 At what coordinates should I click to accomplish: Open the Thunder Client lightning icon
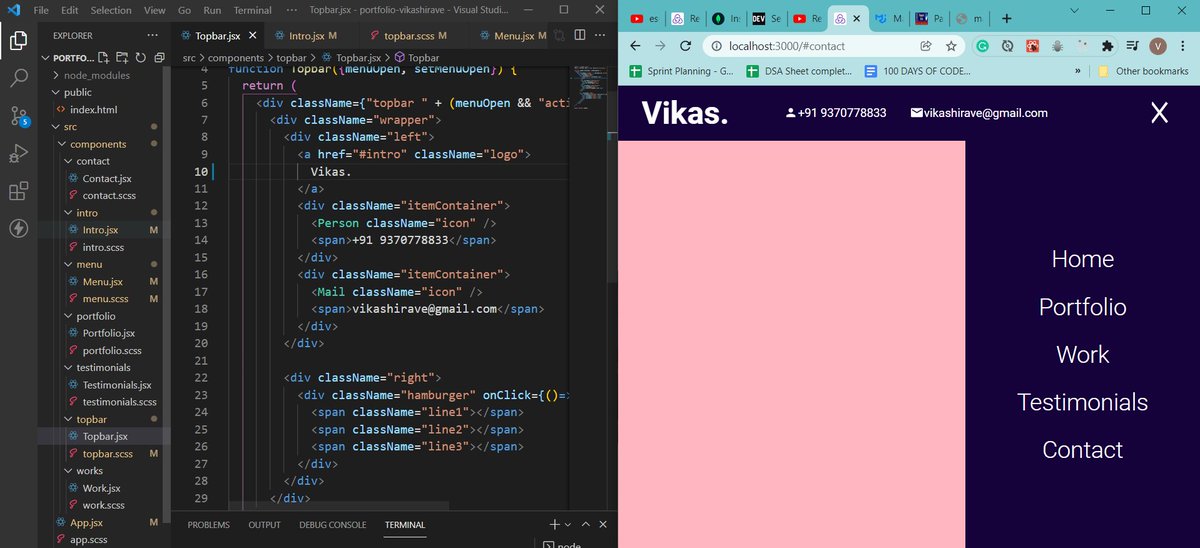(18, 228)
